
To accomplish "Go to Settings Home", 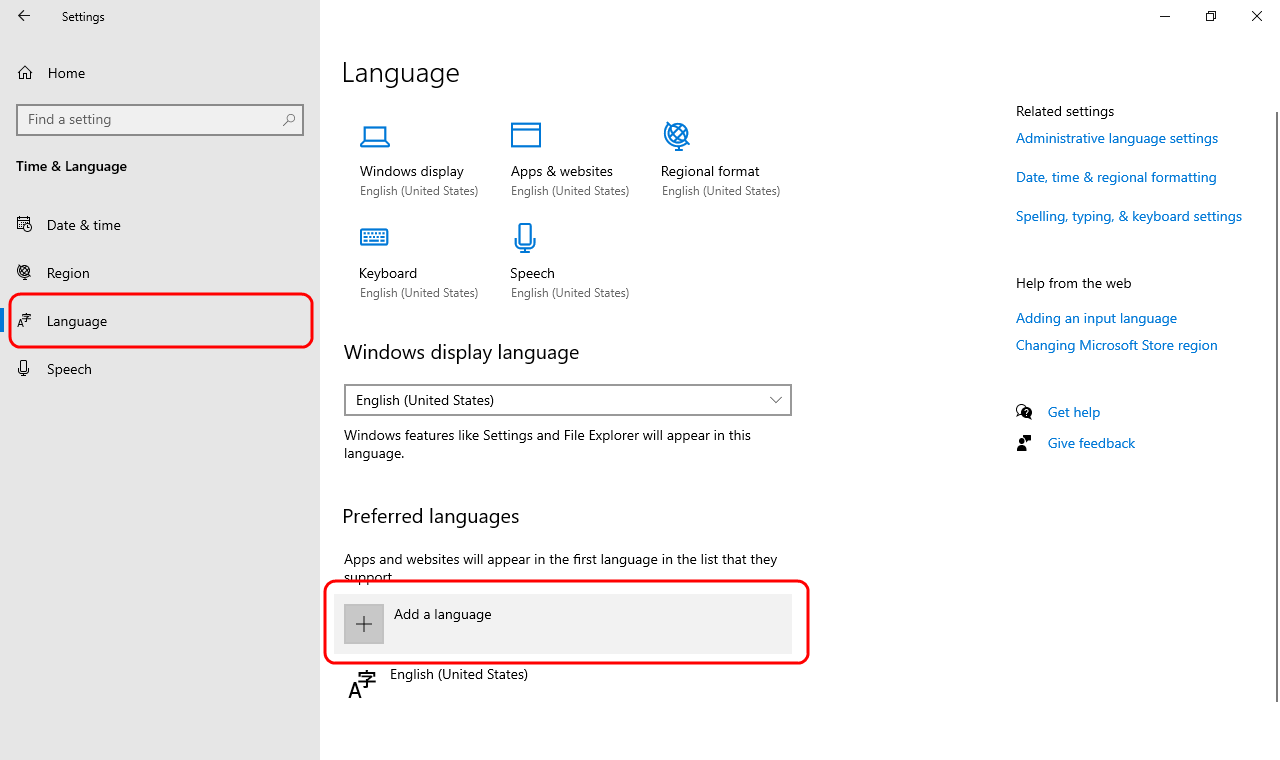I will click(160, 73).
